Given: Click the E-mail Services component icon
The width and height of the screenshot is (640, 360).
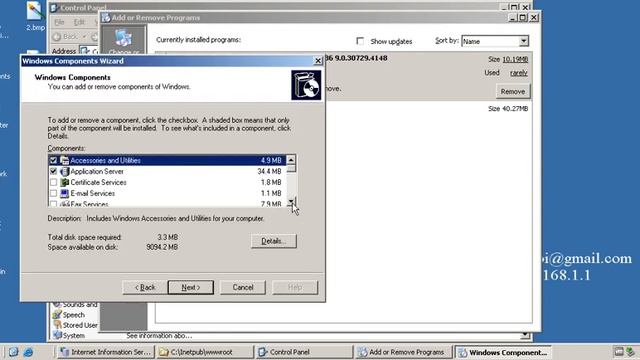Looking at the screenshot, I should click(x=64, y=193).
